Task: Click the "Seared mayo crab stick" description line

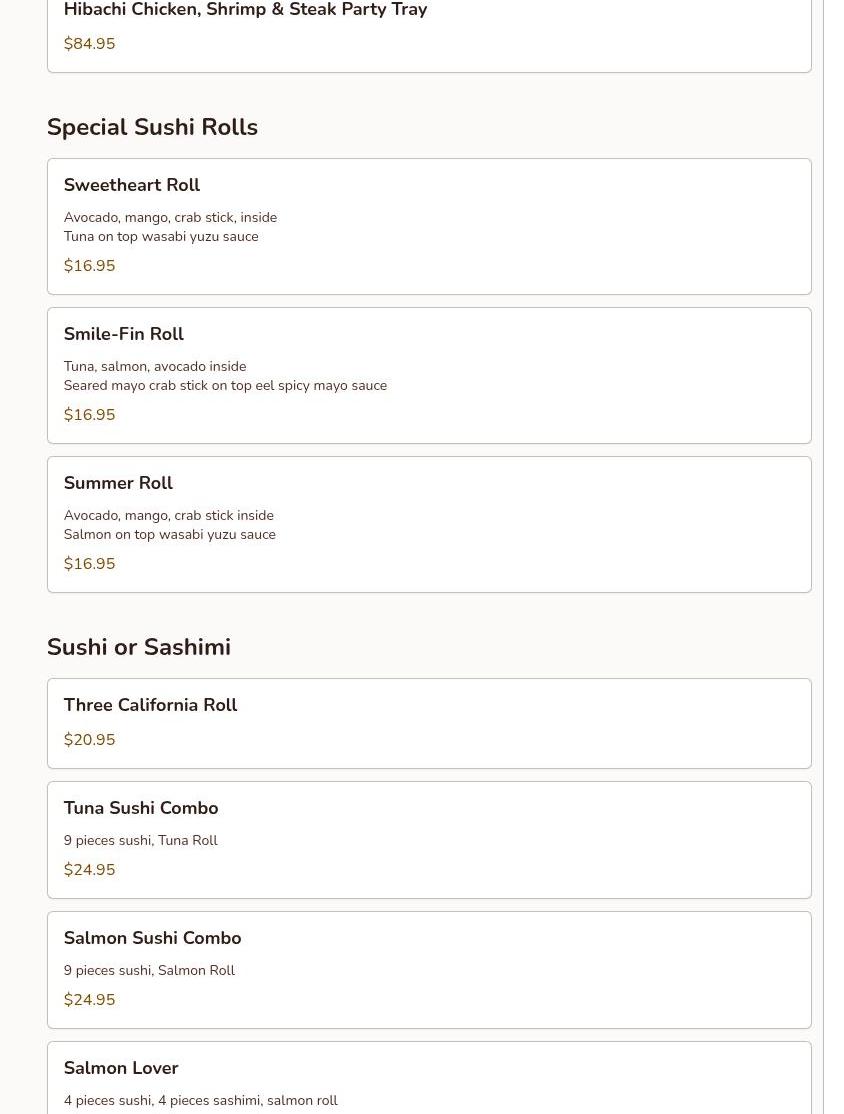Action: click(225, 386)
